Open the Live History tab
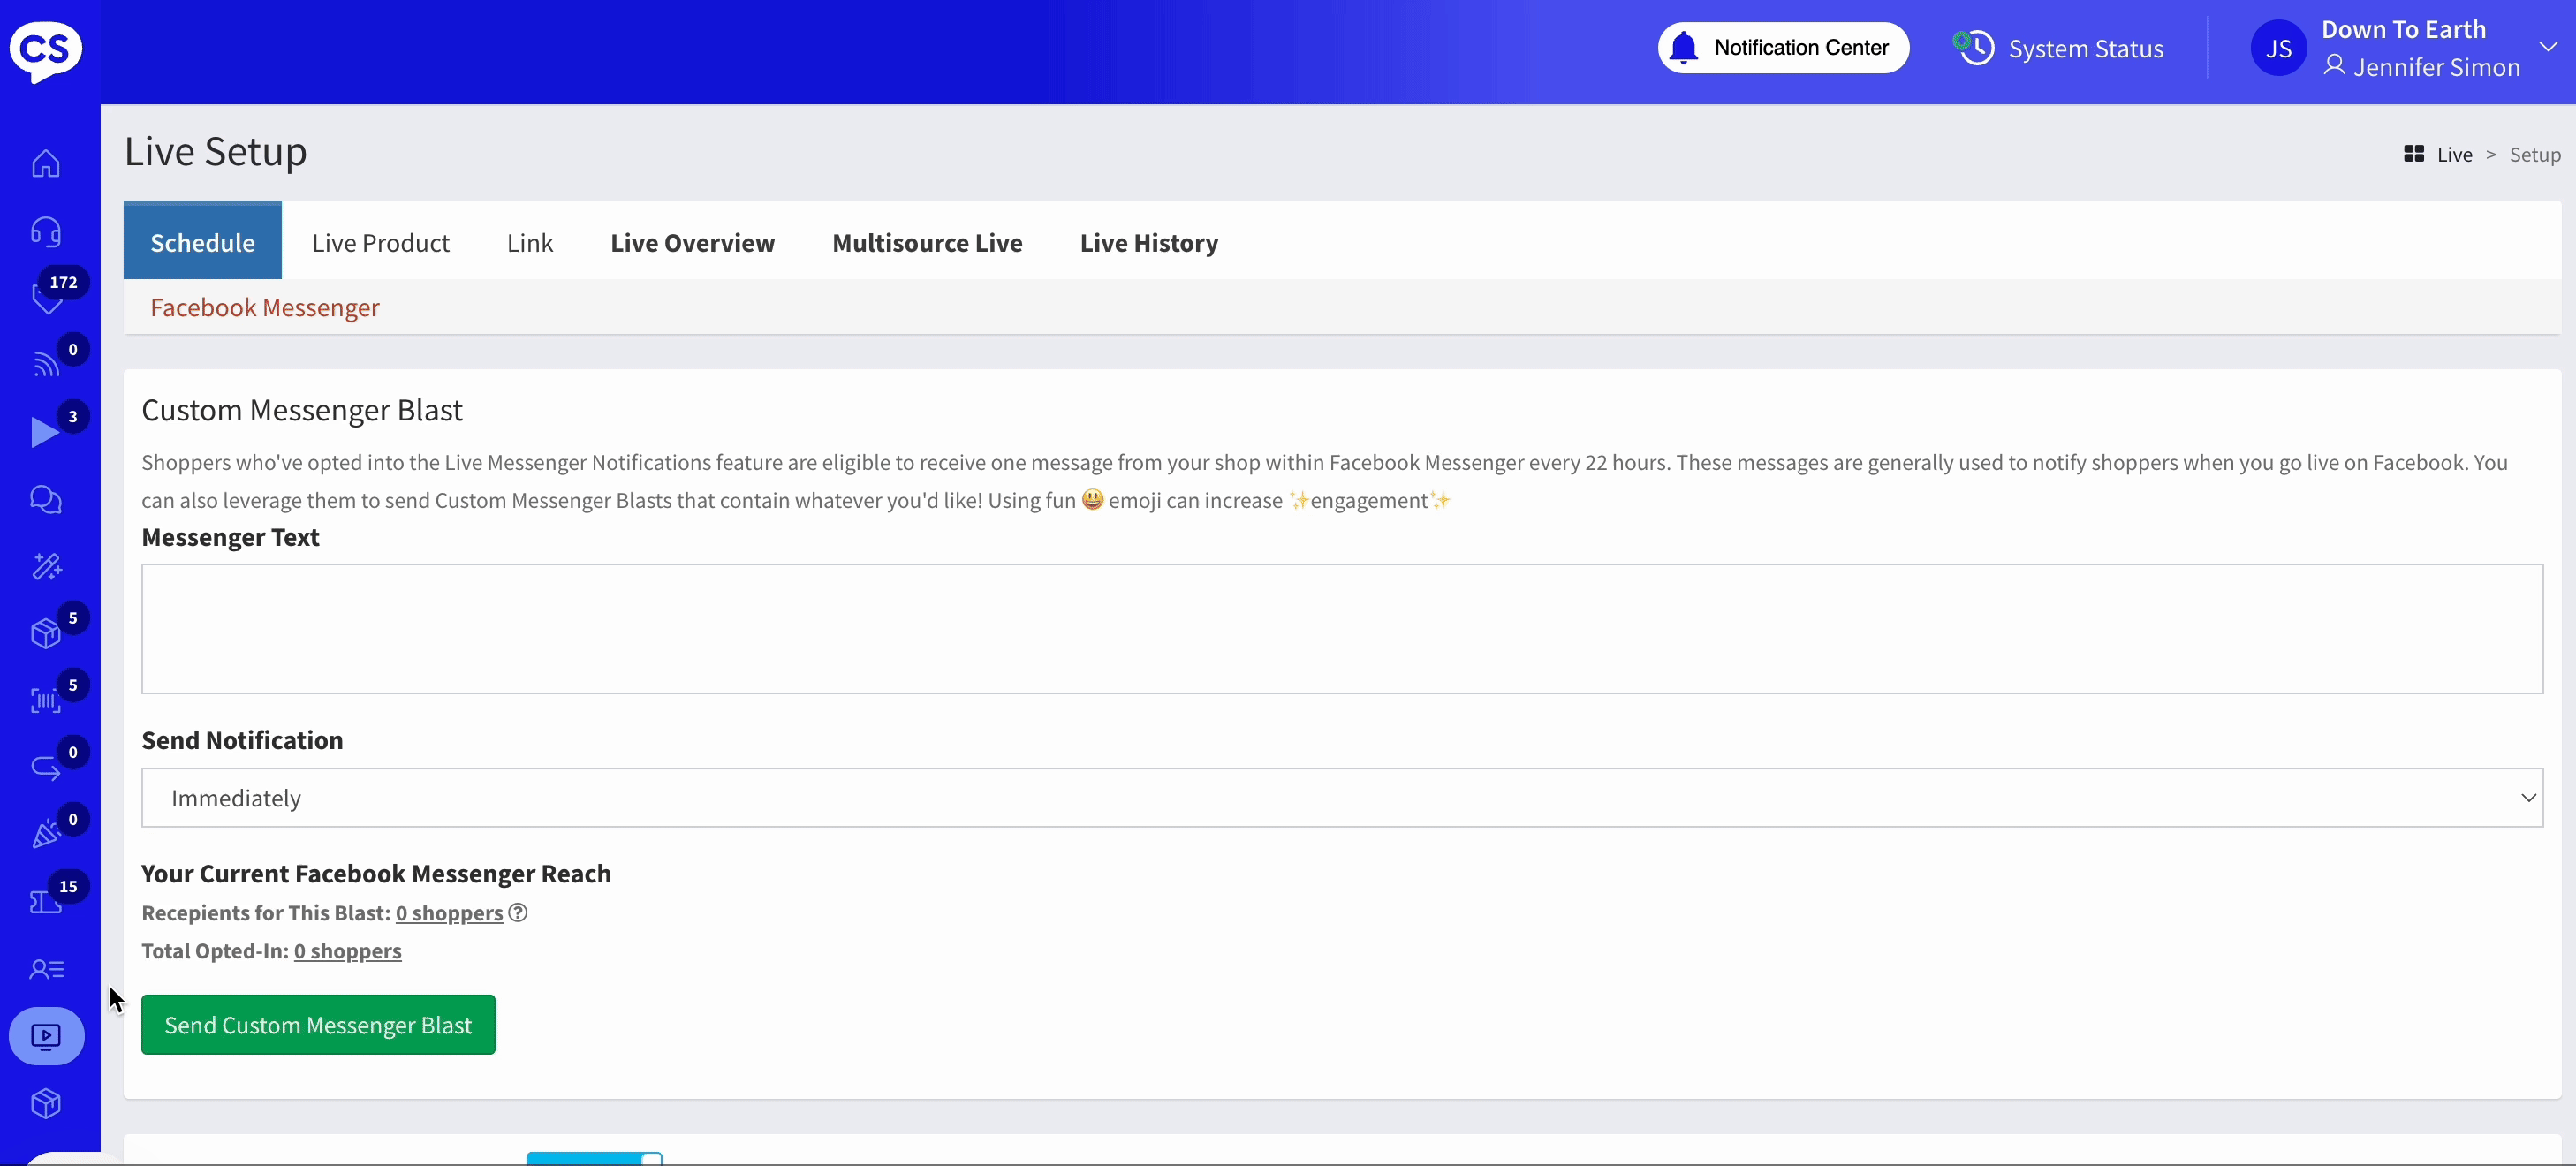This screenshot has height=1166, width=2576. 1148,242
